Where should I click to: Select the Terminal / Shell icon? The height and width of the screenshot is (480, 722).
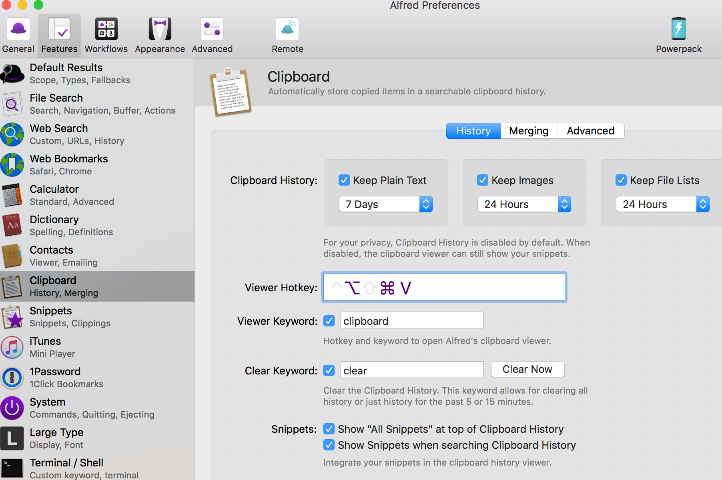12,468
